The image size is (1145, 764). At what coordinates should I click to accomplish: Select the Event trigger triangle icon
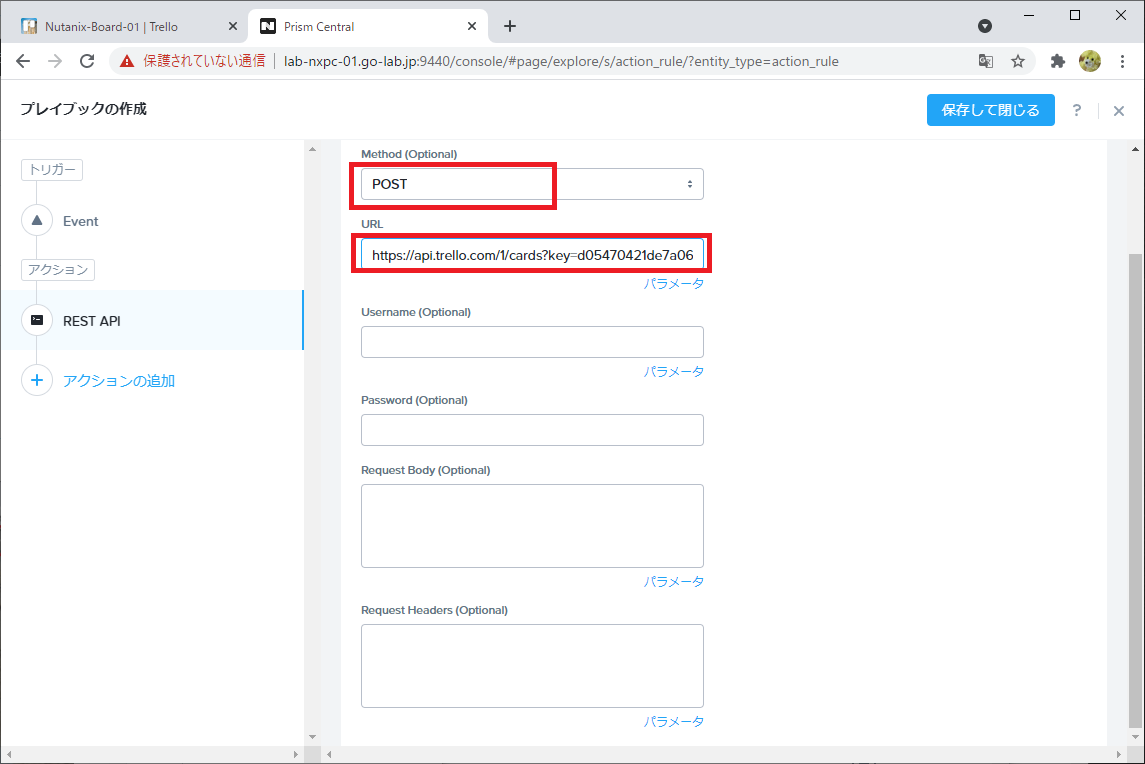coord(37,221)
